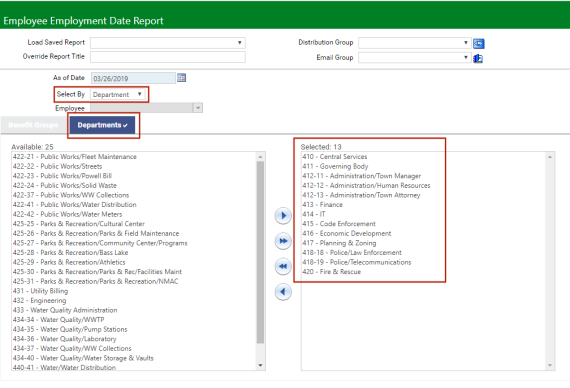Click Available list scroll-down arrow
The height and width of the screenshot is (388, 570).
[260, 365]
